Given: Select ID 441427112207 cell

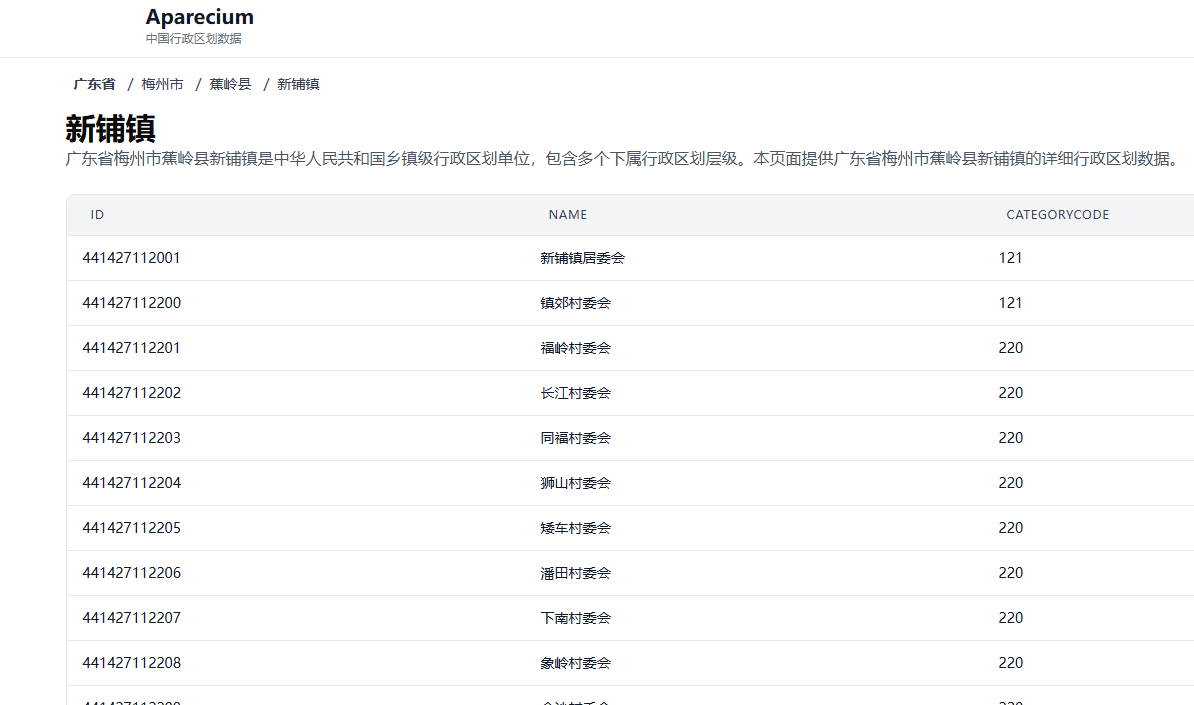Looking at the screenshot, I should pos(131,618).
